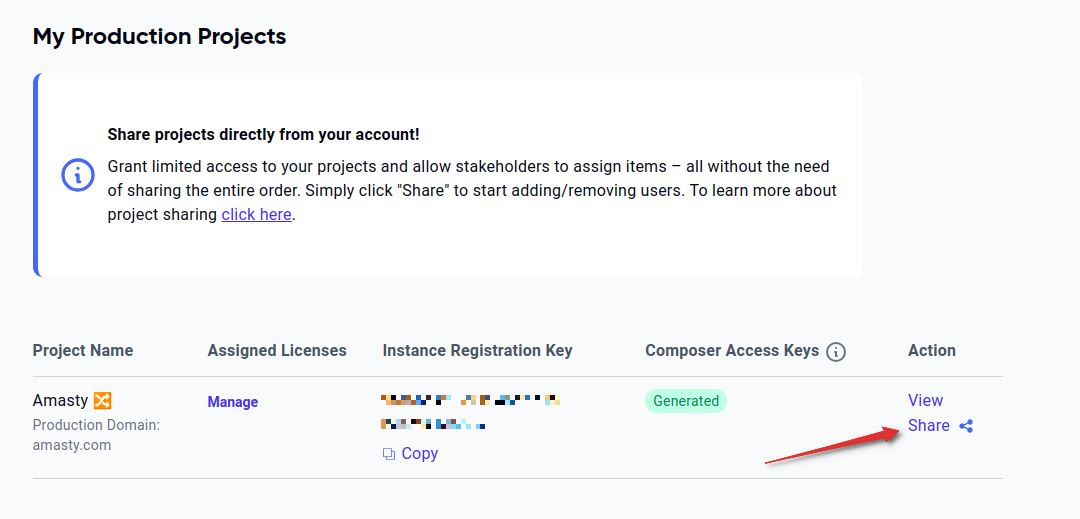
Task: Click the Composer Access Keys column header
Action: (x=732, y=350)
